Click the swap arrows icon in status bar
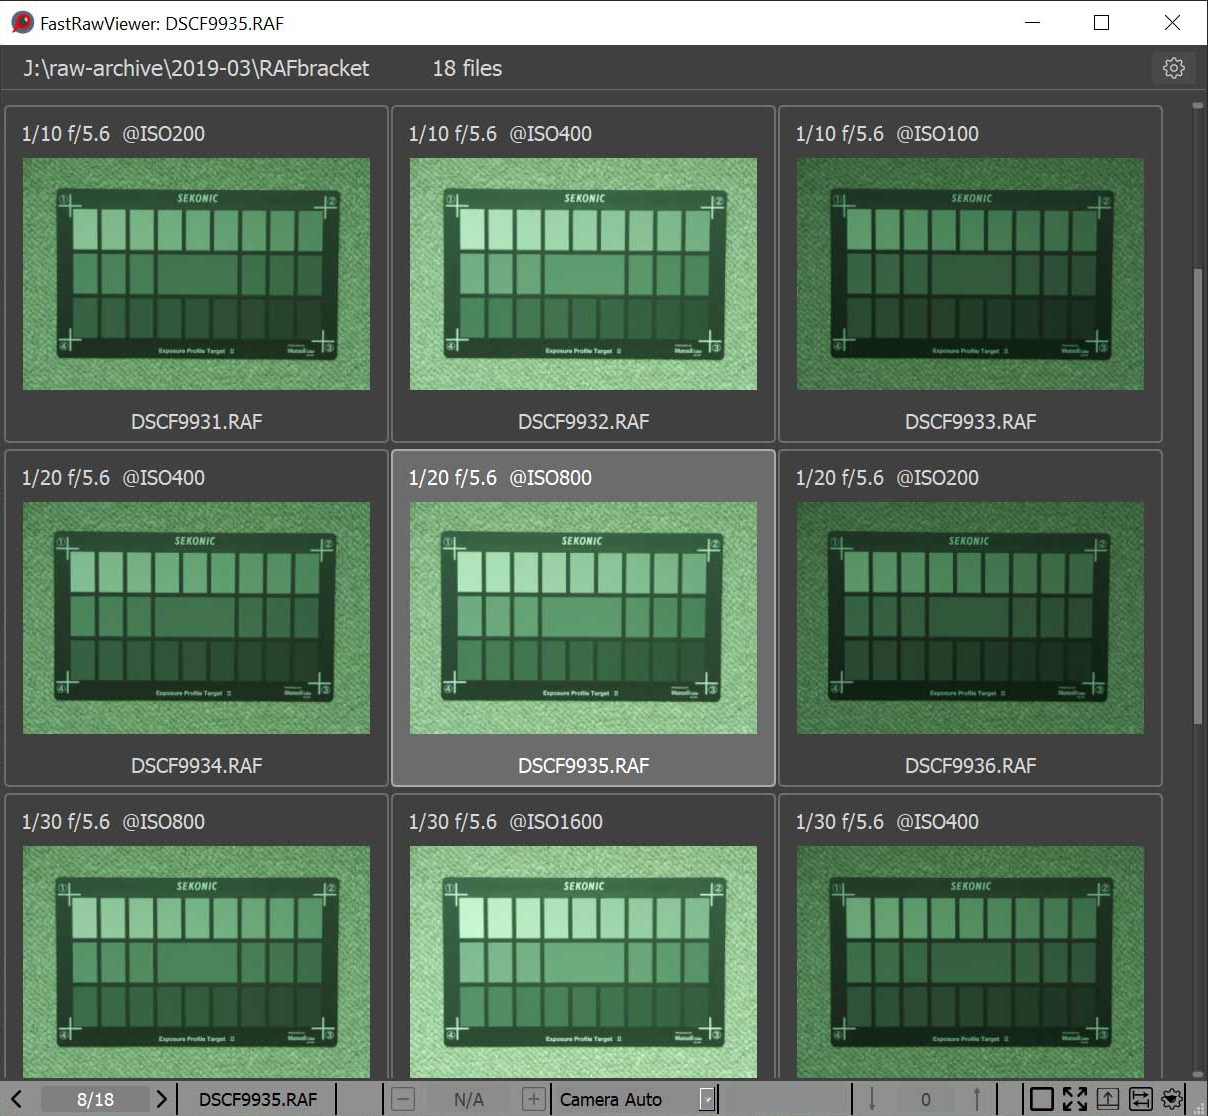 pyautogui.click(x=1140, y=1099)
